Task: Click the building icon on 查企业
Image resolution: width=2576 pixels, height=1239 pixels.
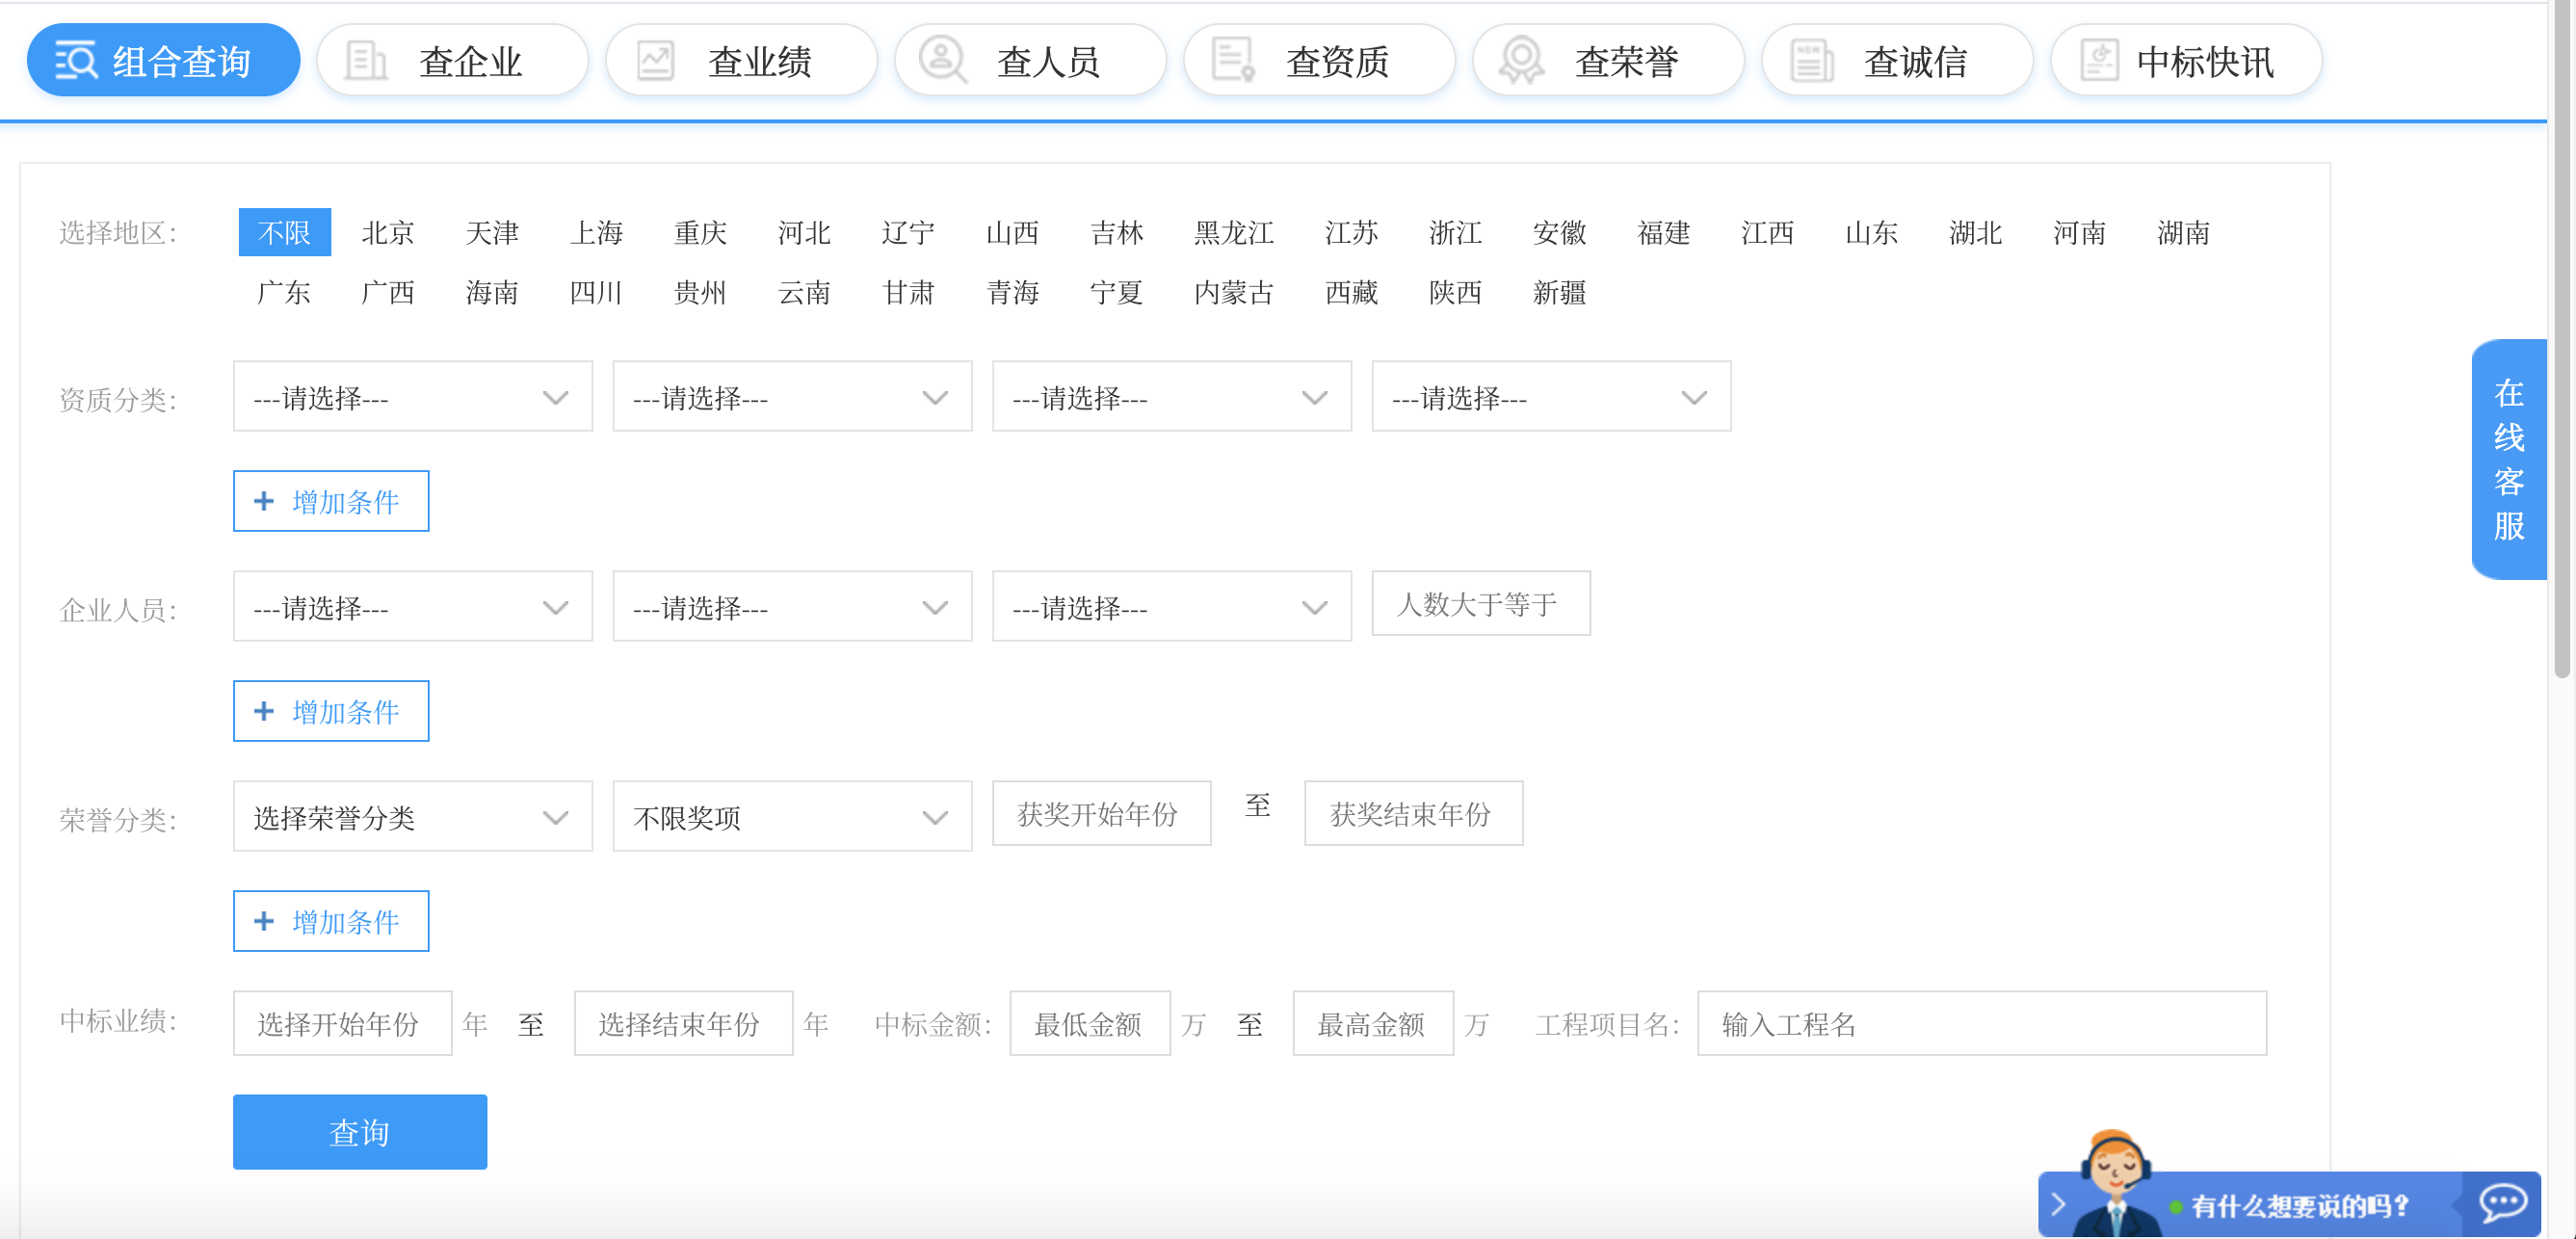Action: click(366, 59)
